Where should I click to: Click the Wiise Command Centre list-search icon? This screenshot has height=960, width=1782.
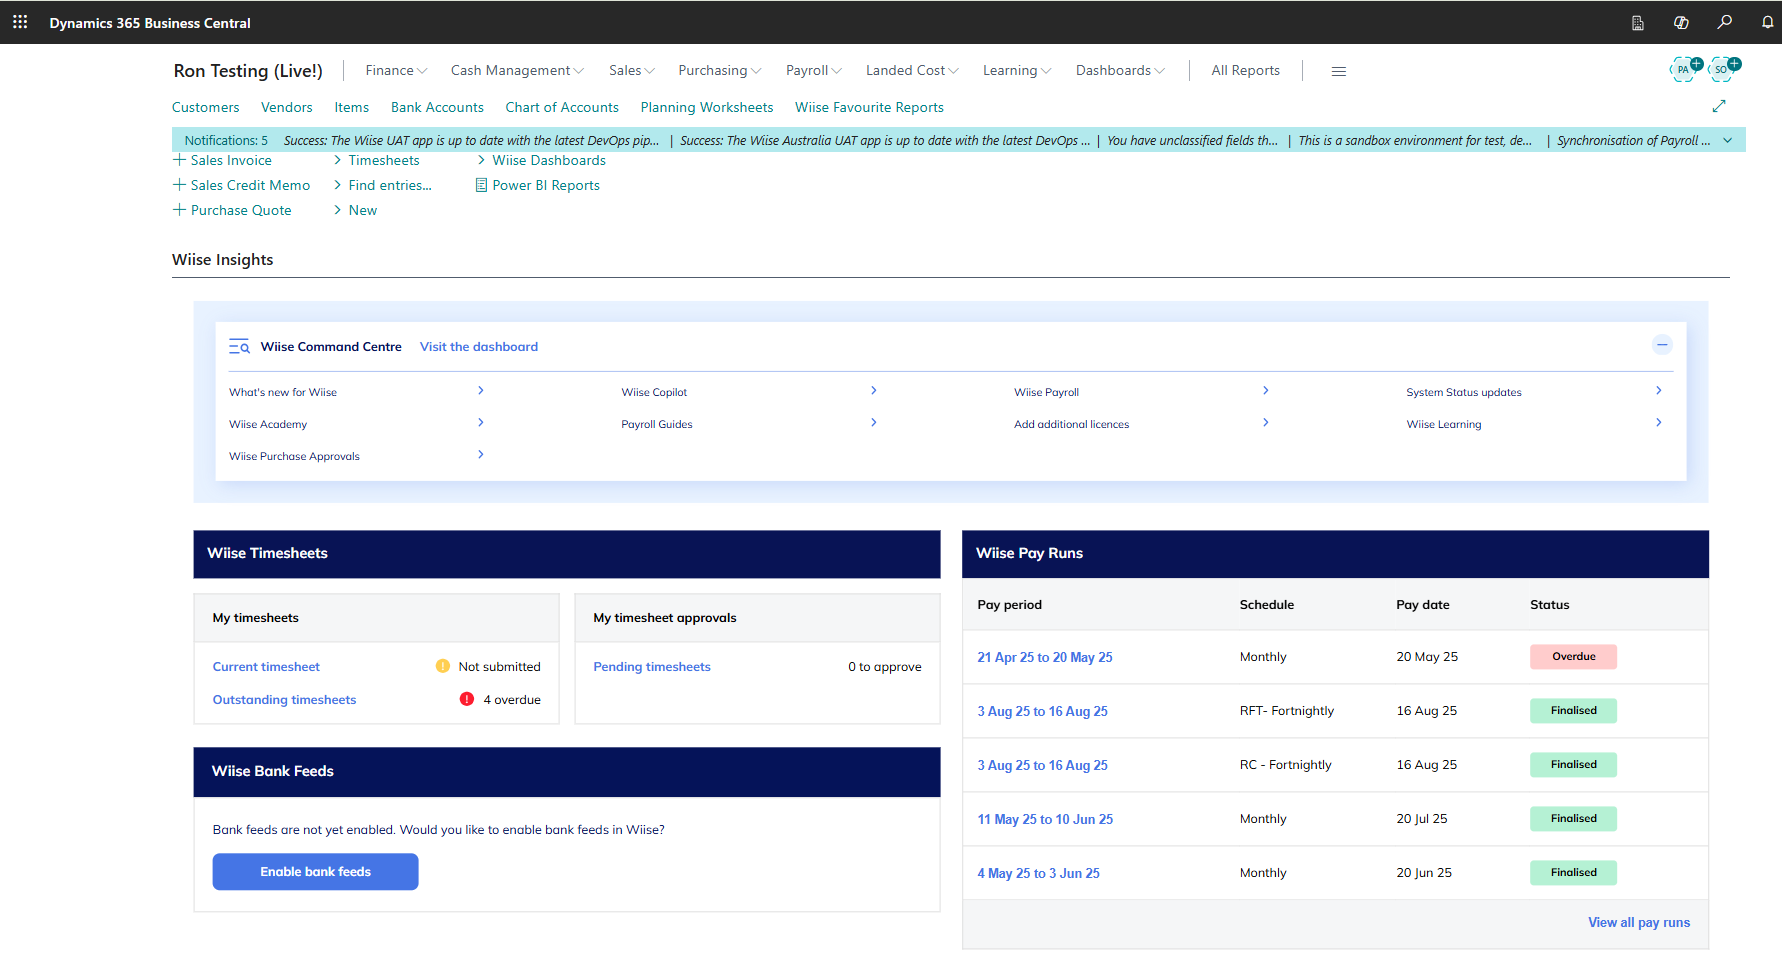[239, 347]
